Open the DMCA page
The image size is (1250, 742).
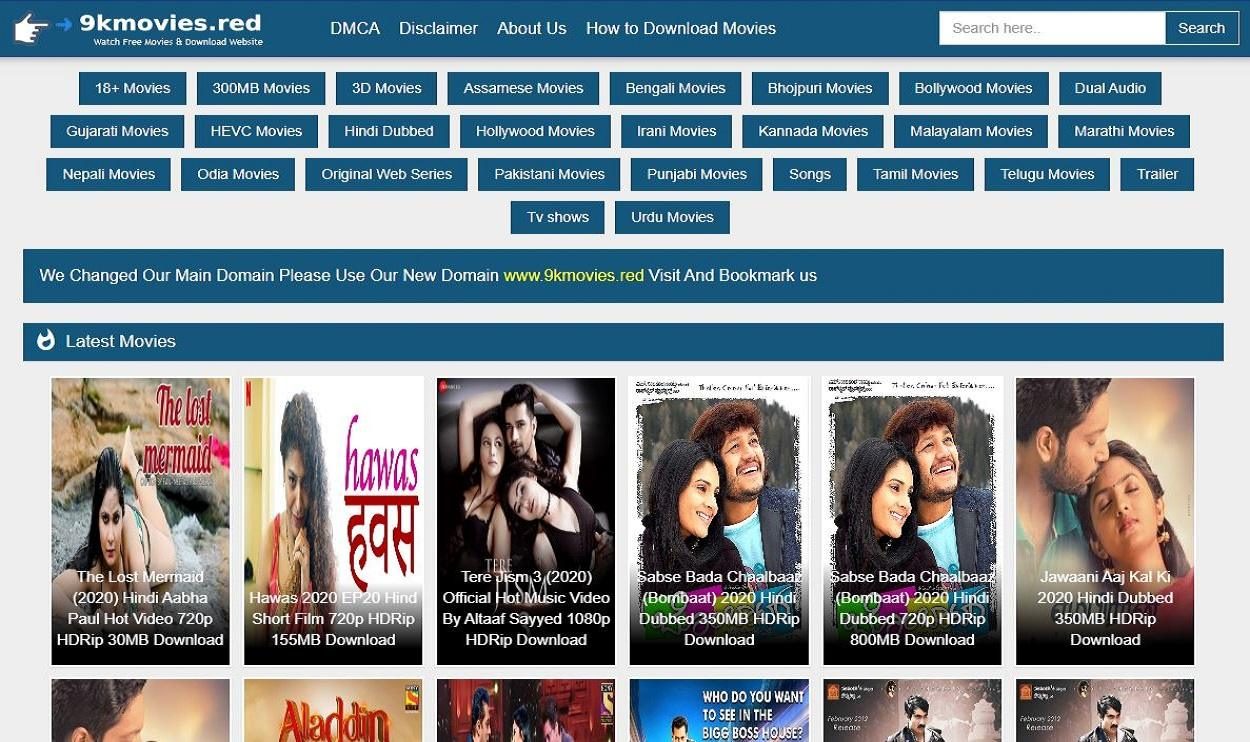[x=355, y=28]
